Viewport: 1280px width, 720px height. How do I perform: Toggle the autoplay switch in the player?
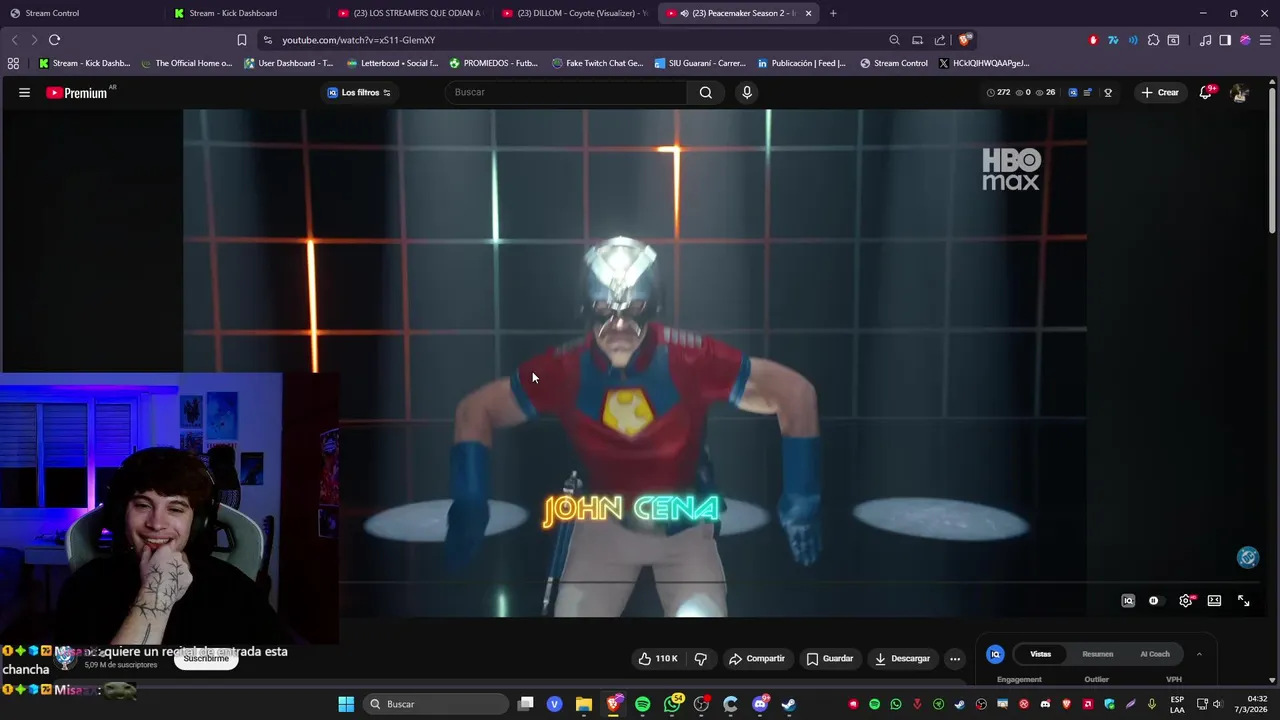[1155, 601]
